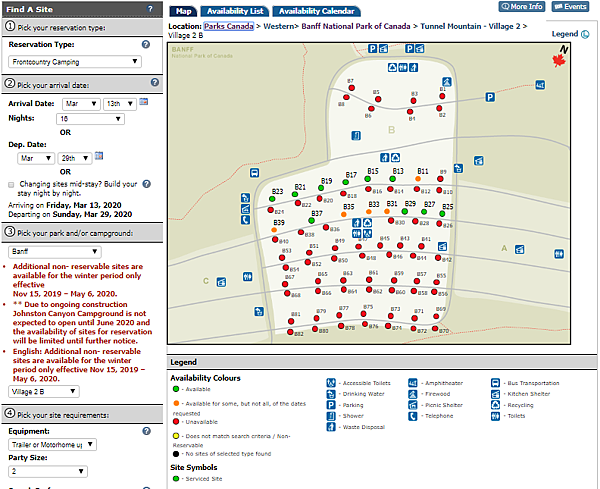Select partially available site B11 marker
This screenshot has height=489, width=600.
point(418,179)
